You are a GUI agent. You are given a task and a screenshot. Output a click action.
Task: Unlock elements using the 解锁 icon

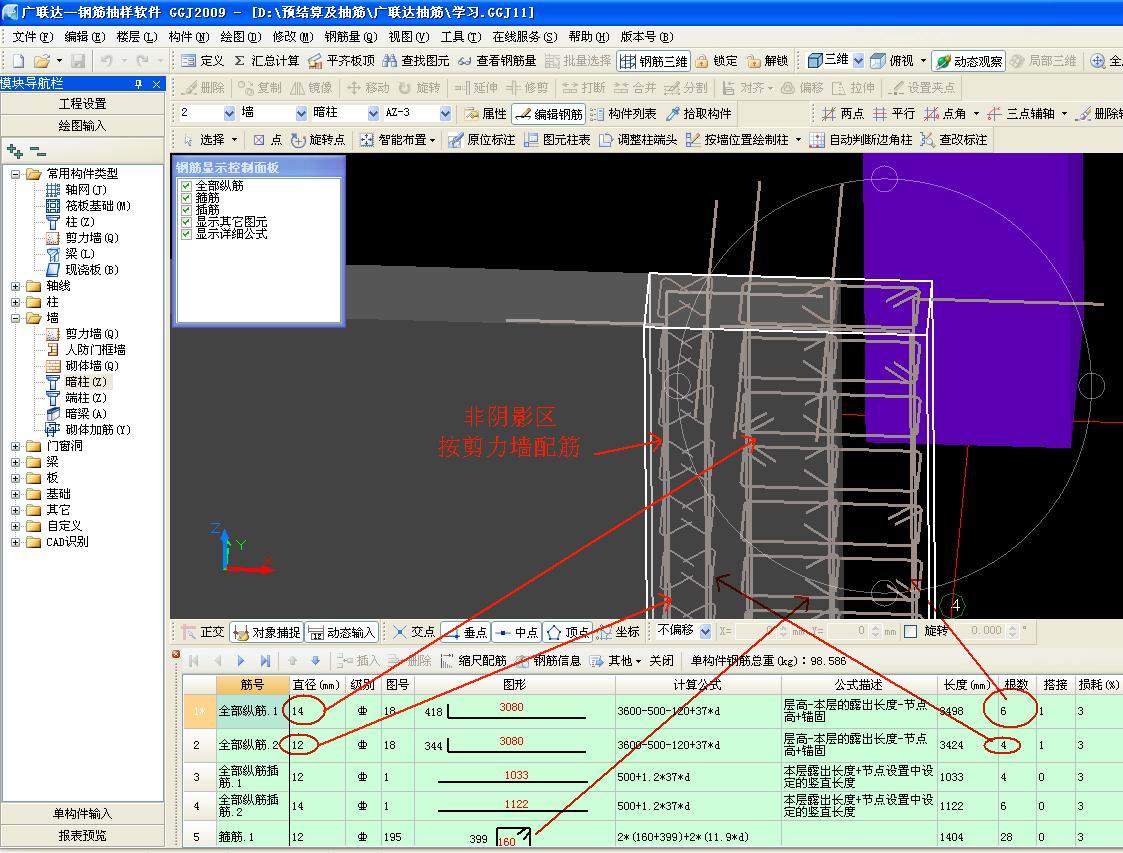[x=768, y=61]
